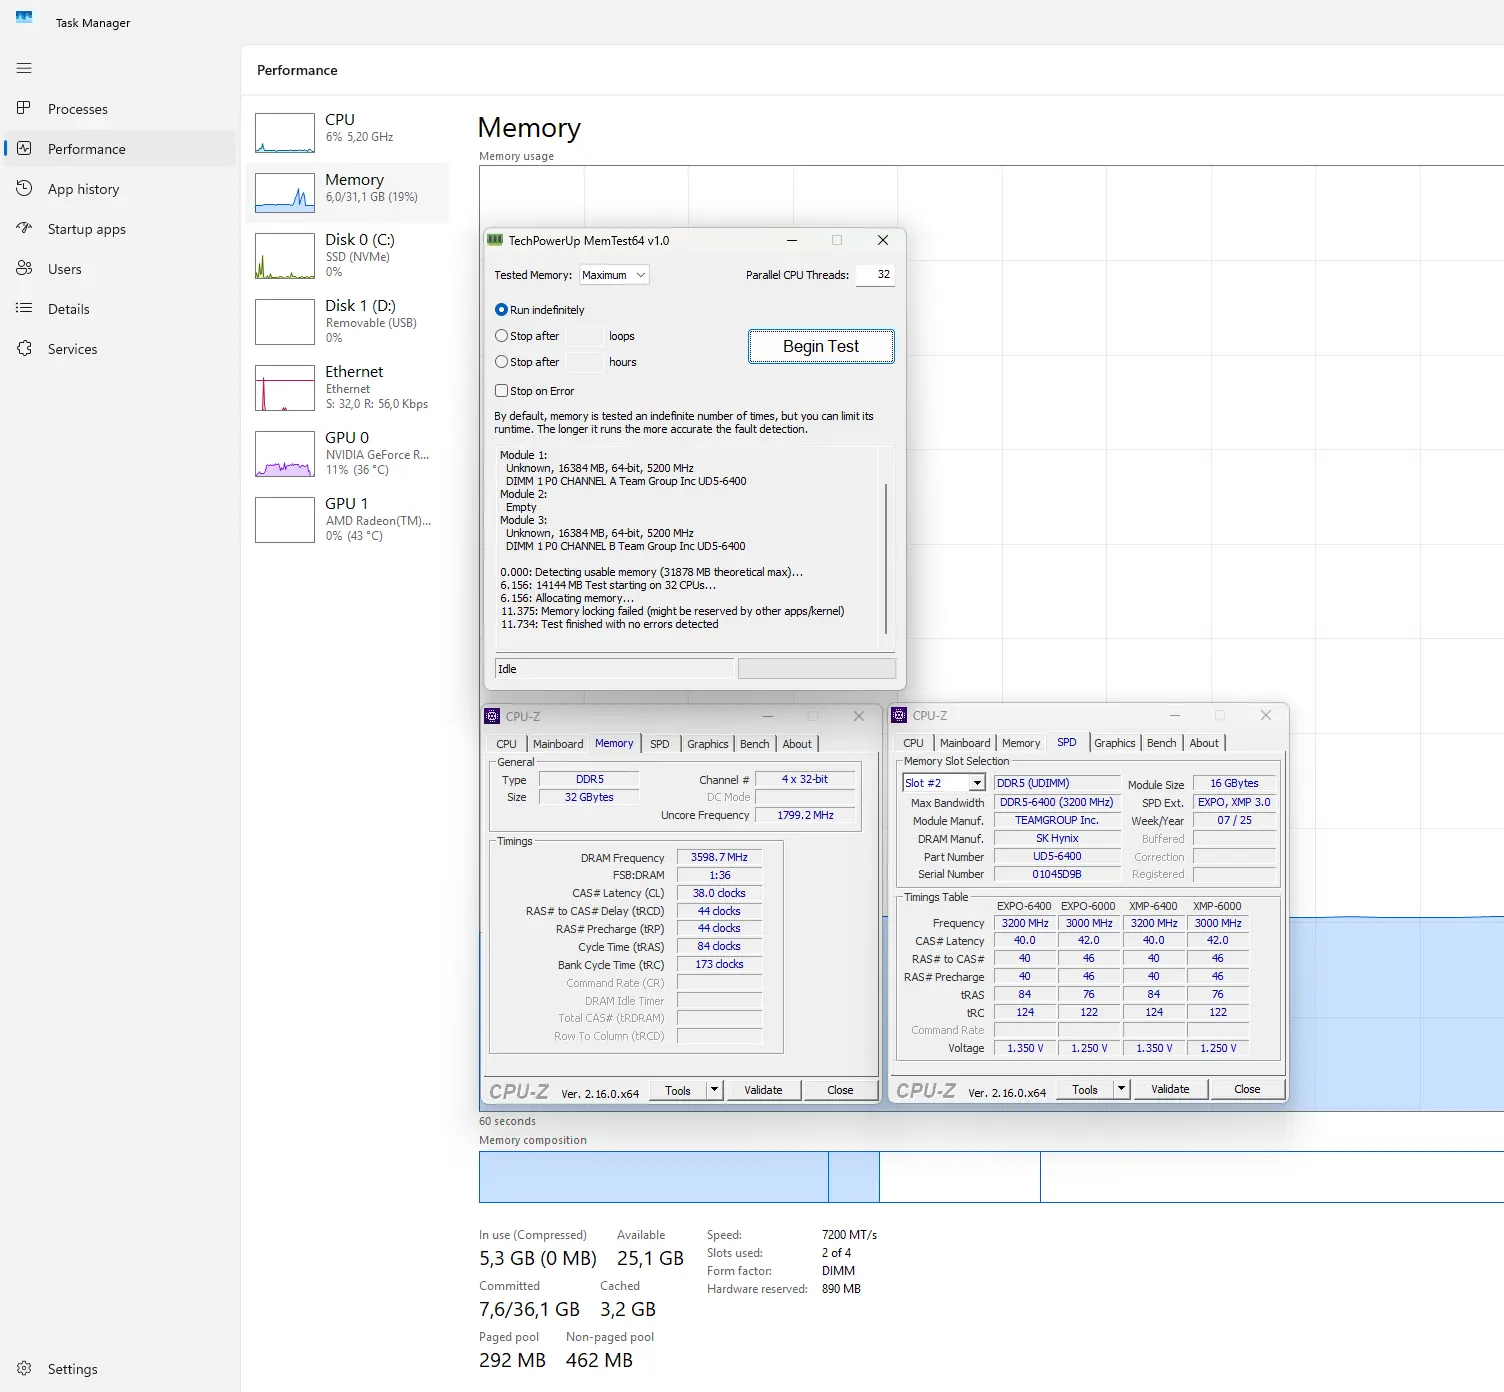Click the Details sidebar icon
The width and height of the screenshot is (1504, 1392).
pos(24,308)
